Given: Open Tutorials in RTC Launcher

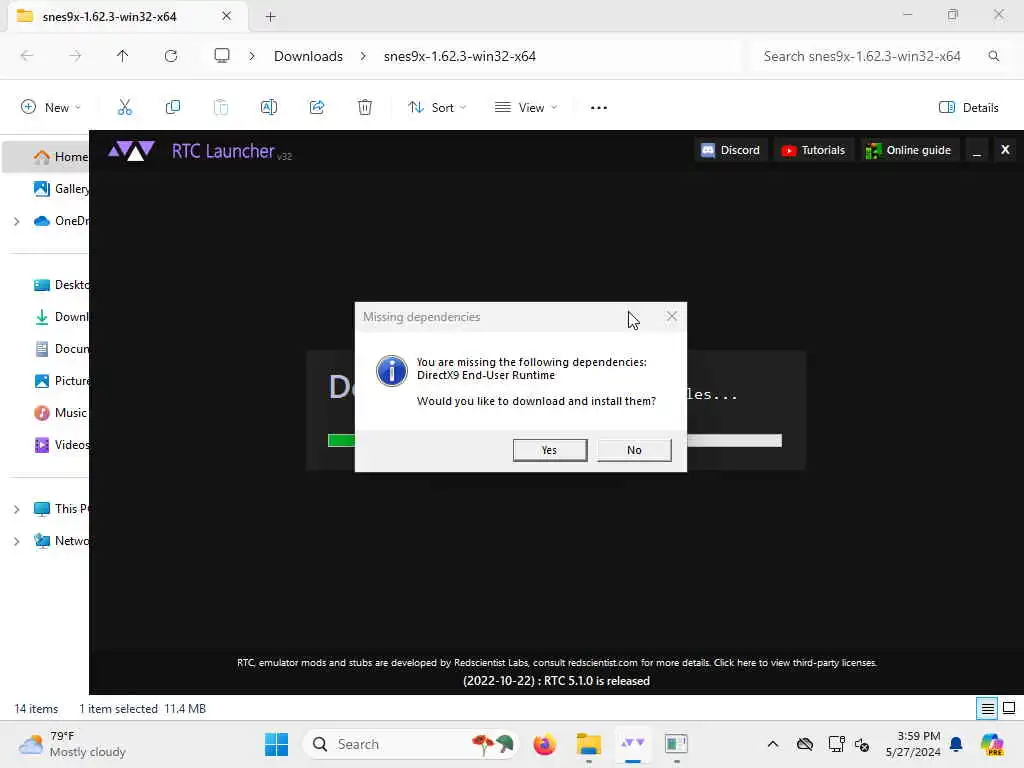Looking at the screenshot, I should tap(813, 150).
